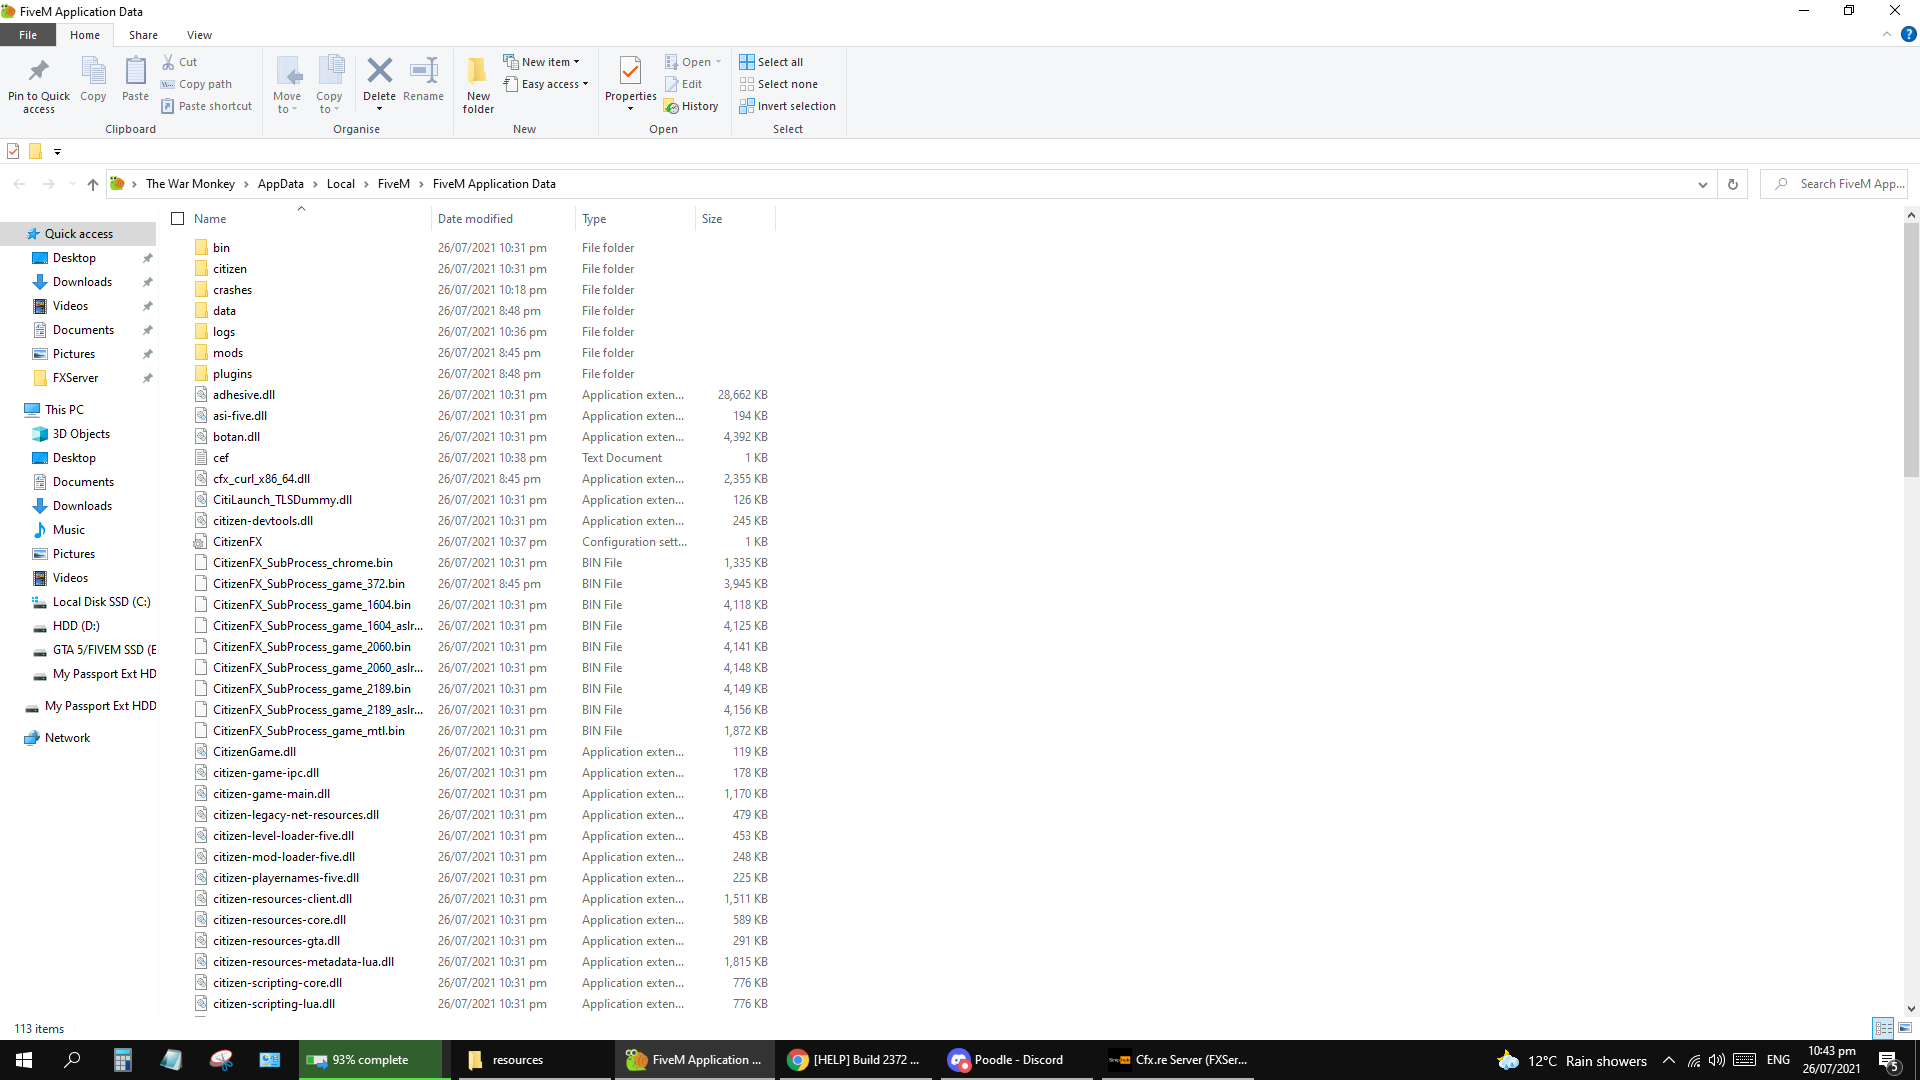Collapse the ribbon with the chevron
1920x1080 pixels.
click(1886, 34)
